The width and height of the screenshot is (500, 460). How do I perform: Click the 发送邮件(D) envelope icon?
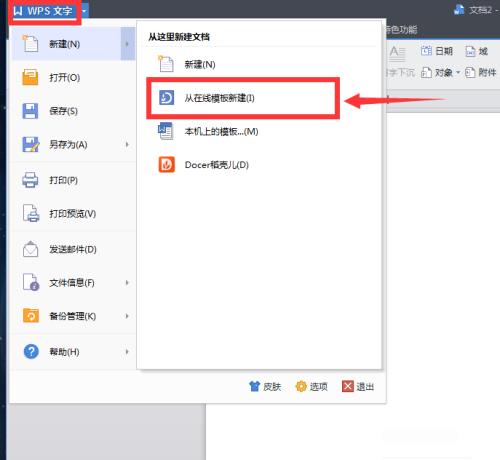[x=30, y=249]
